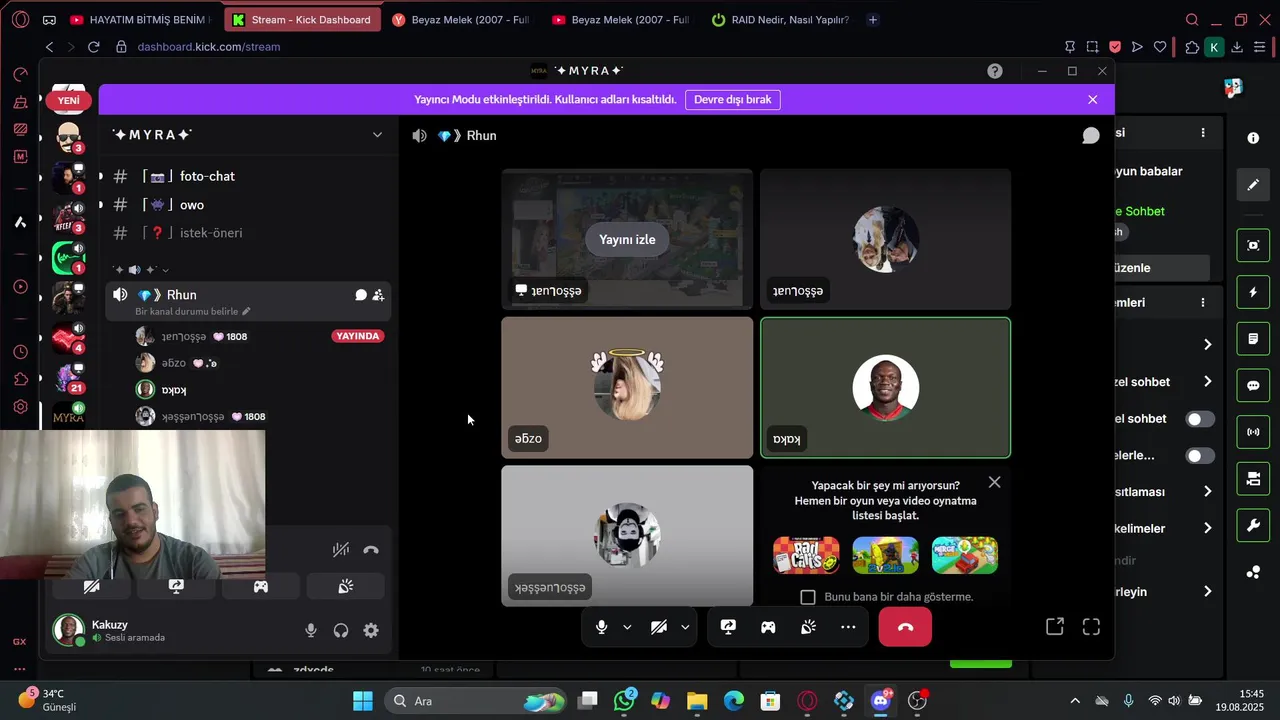Start an activity with the gamepad icon
1280x720 pixels.
tap(768, 627)
